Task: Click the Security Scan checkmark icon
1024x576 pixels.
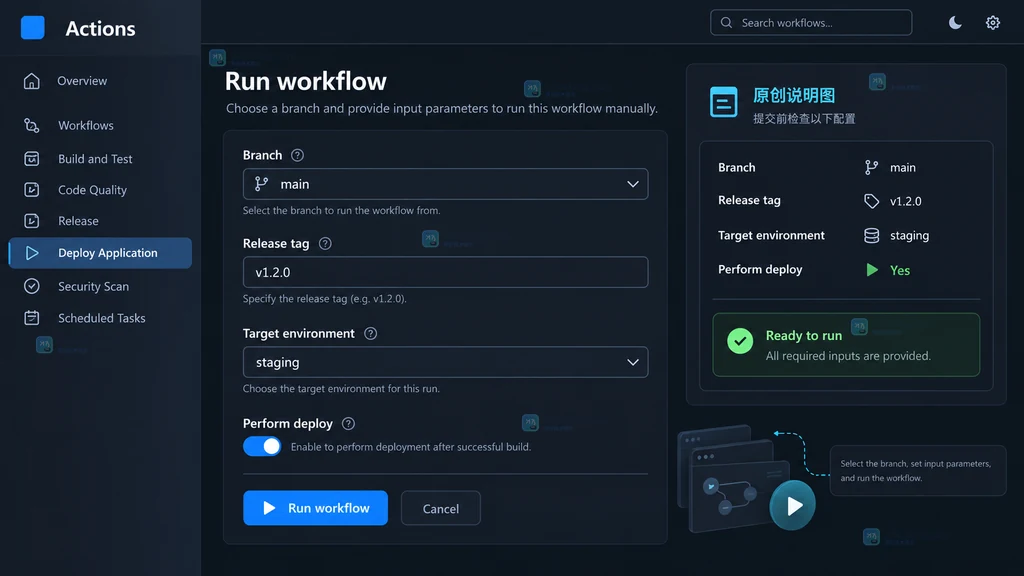Action: [31, 286]
